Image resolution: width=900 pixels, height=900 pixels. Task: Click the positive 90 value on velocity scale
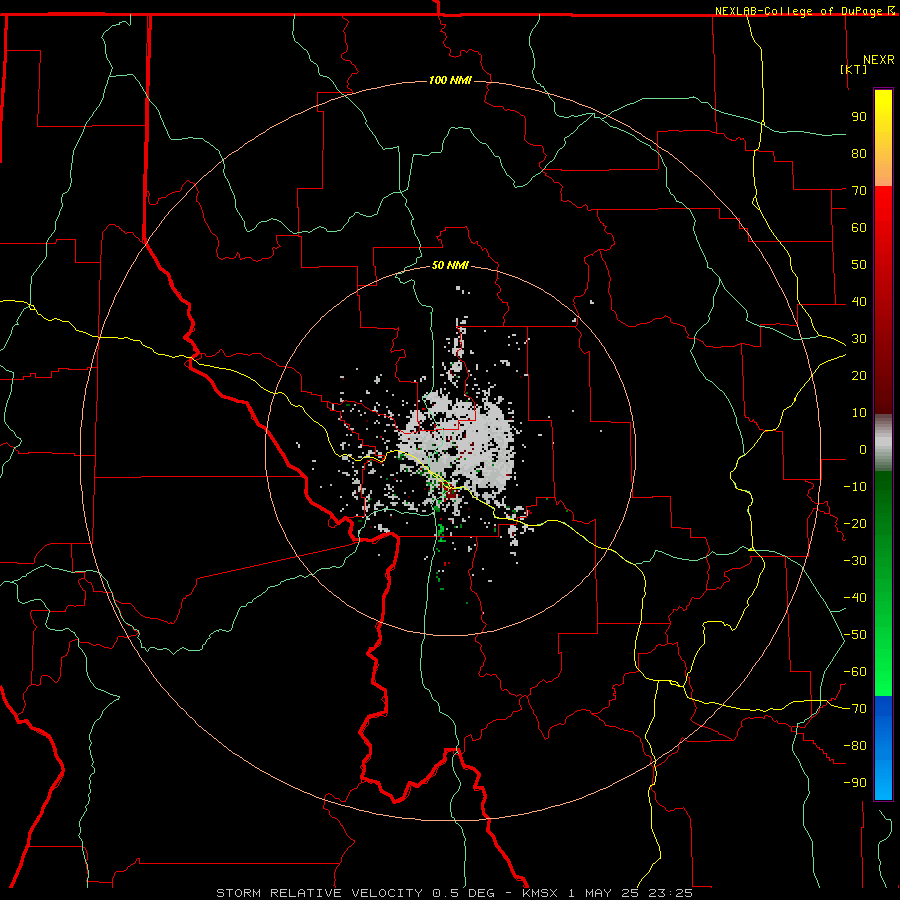[x=859, y=117]
